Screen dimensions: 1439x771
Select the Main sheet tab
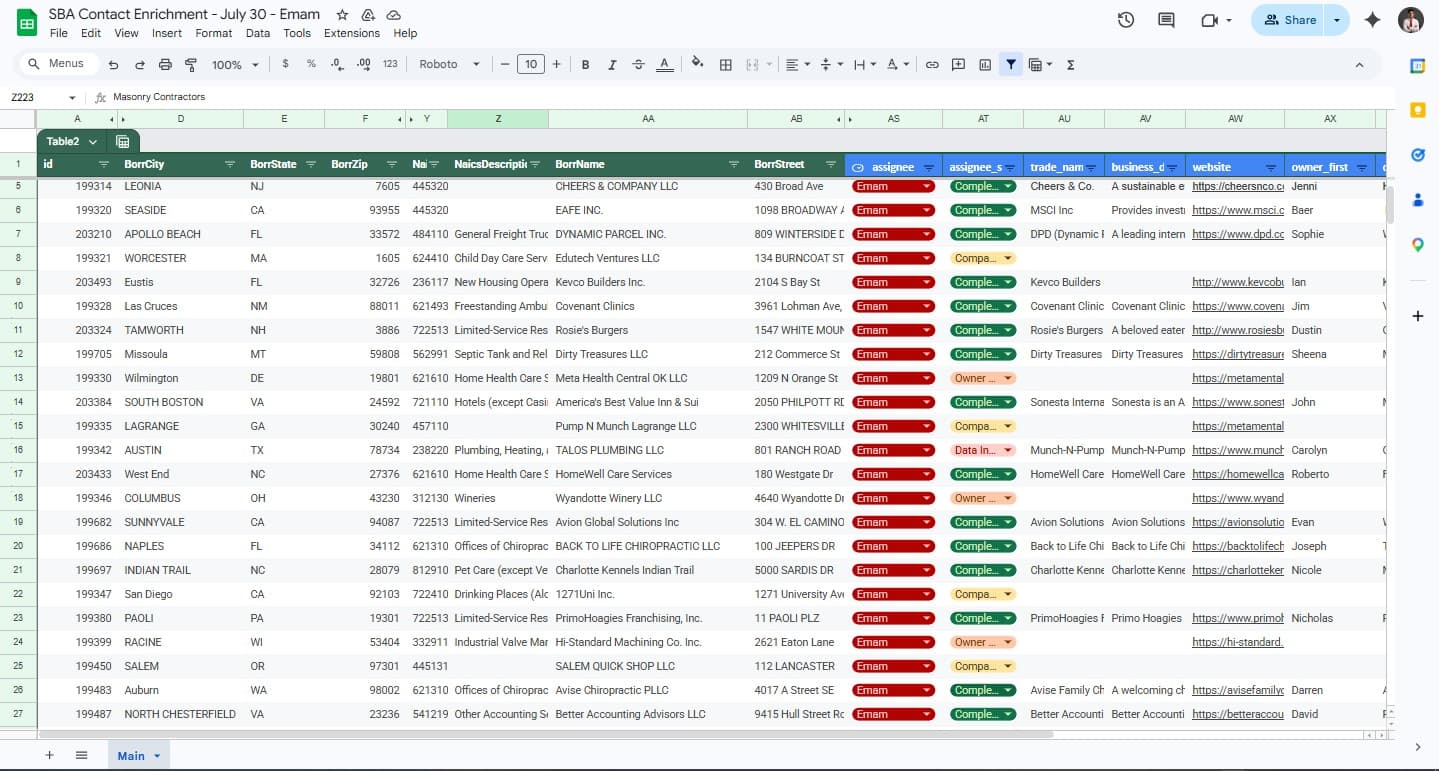(139, 755)
